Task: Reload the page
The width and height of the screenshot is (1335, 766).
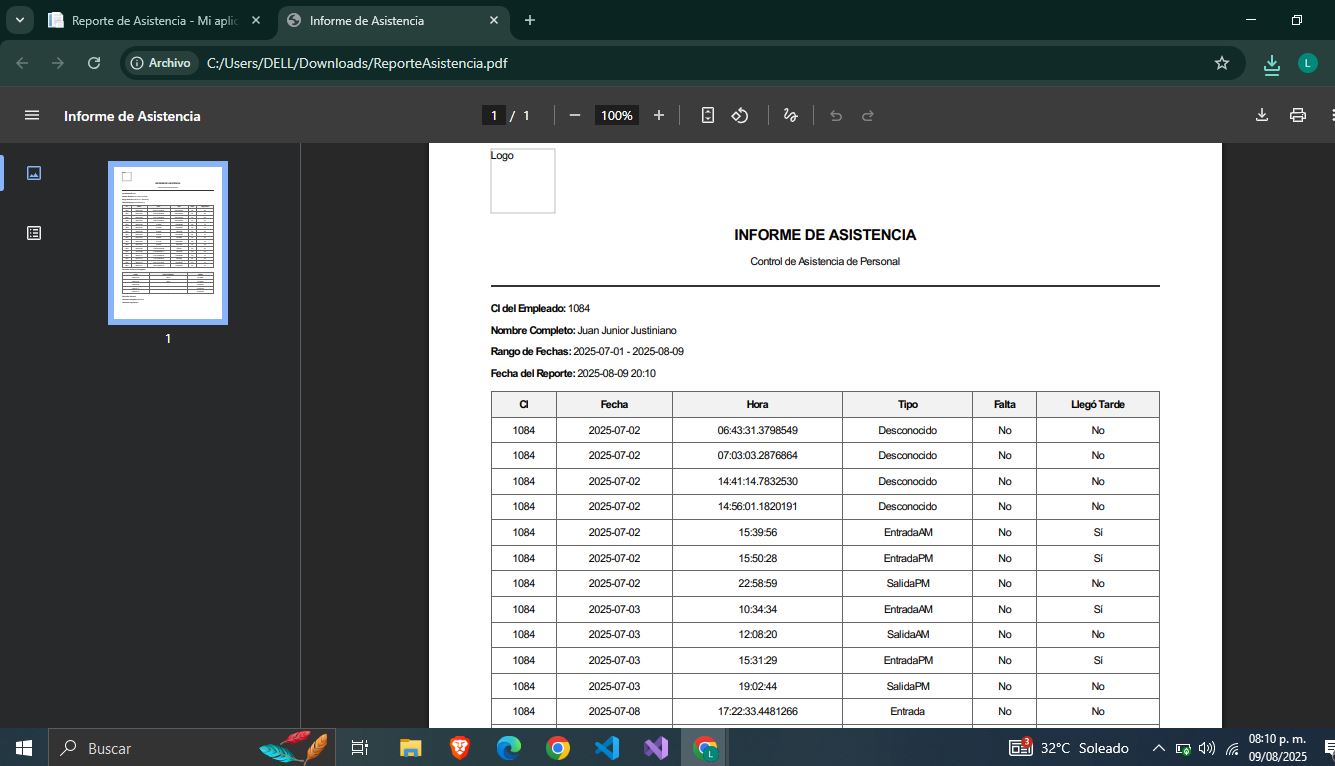Action: [94, 63]
